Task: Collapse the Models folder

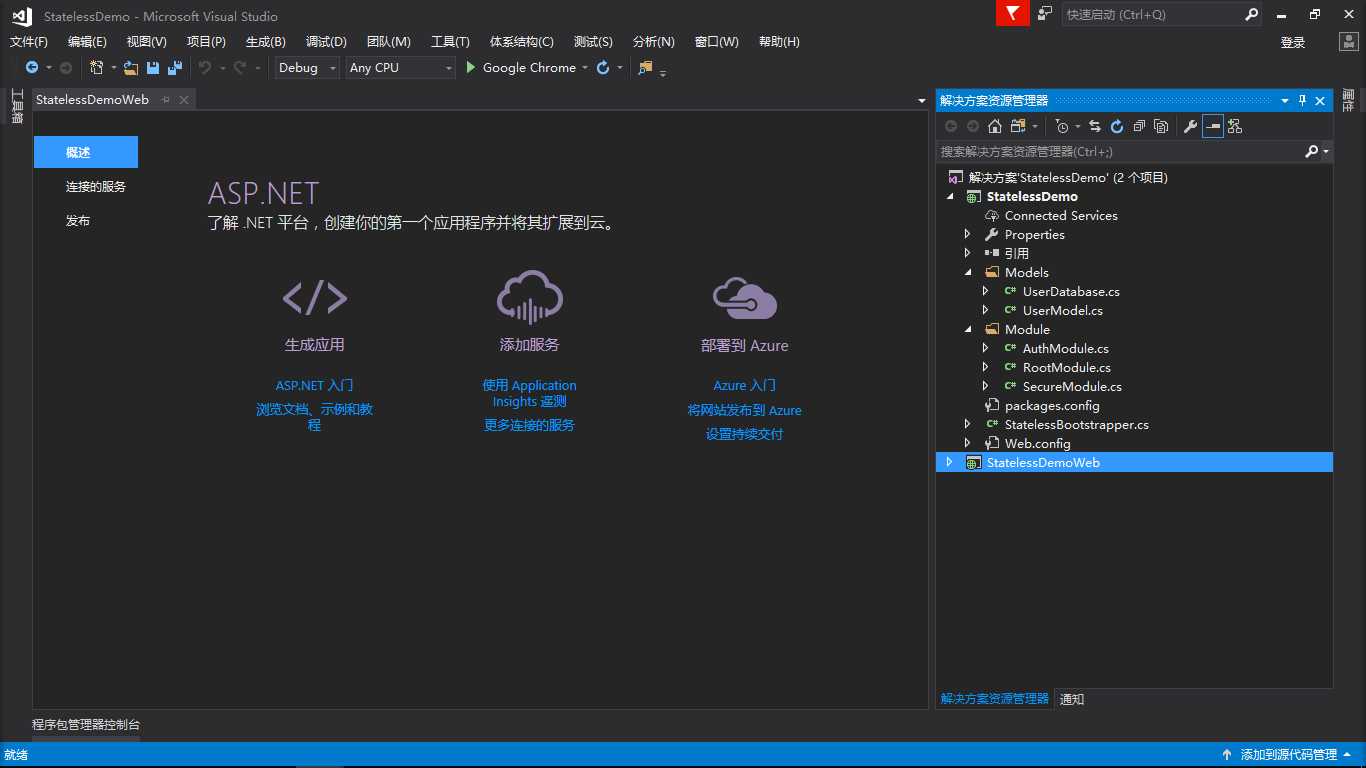Action: (x=967, y=272)
